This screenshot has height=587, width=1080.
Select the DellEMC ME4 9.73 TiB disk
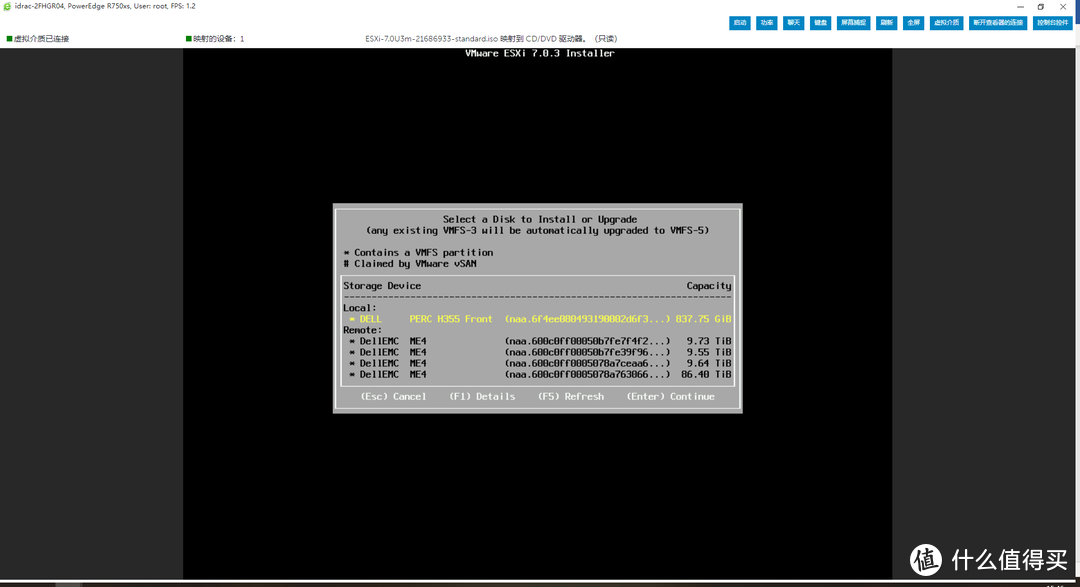[537, 341]
